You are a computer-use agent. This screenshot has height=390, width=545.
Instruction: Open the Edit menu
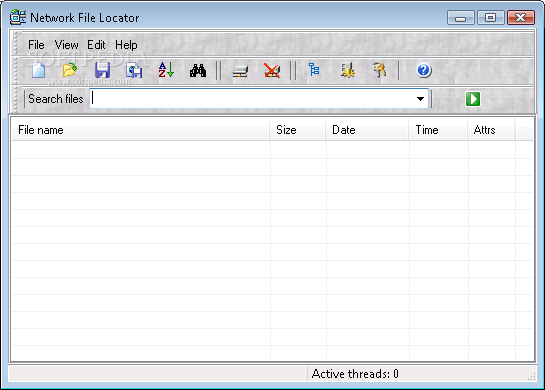coord(96,45)
